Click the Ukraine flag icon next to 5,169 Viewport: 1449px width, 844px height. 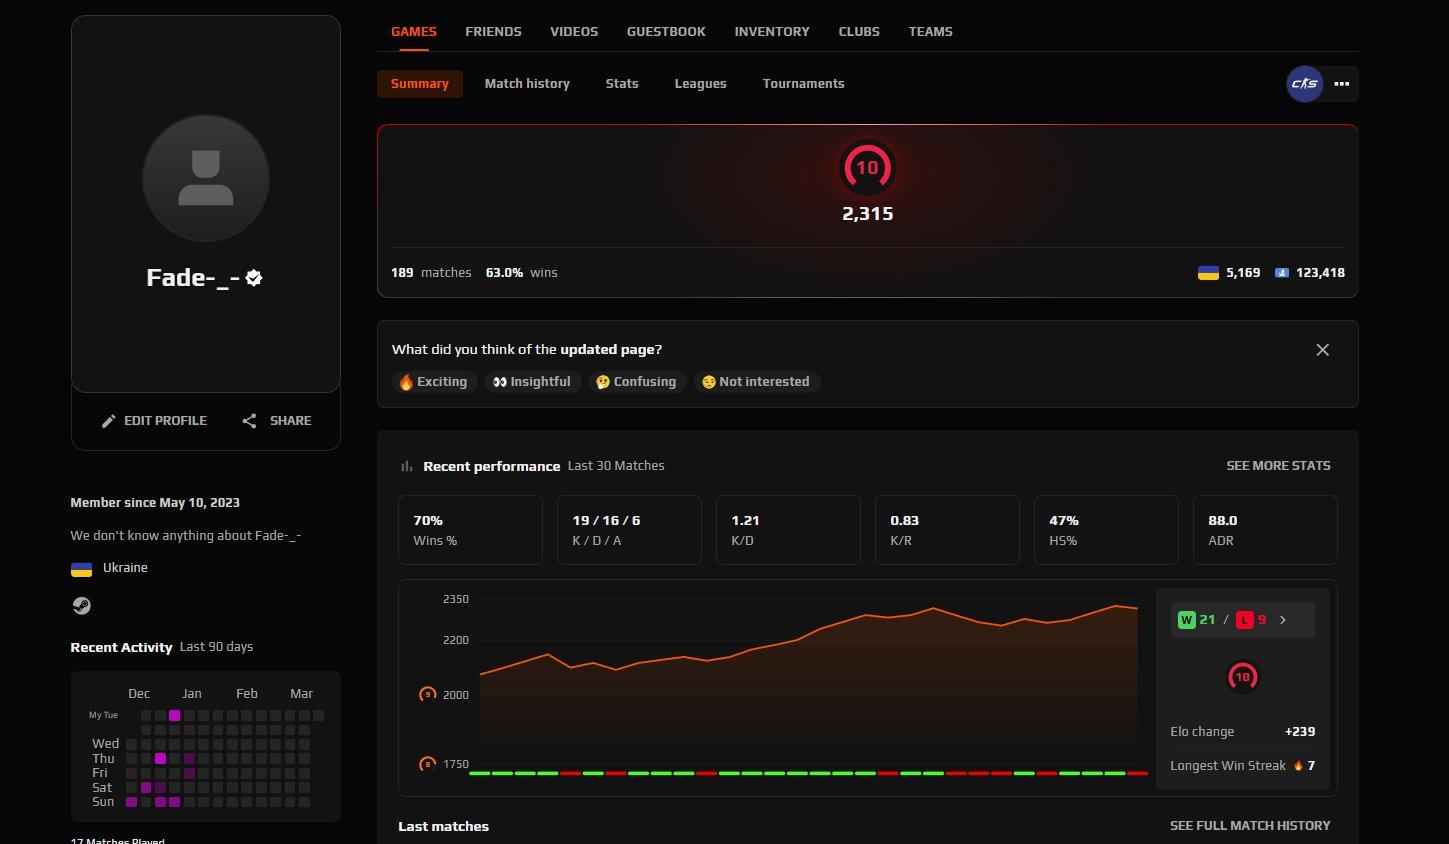click(x=1207, y=272)
